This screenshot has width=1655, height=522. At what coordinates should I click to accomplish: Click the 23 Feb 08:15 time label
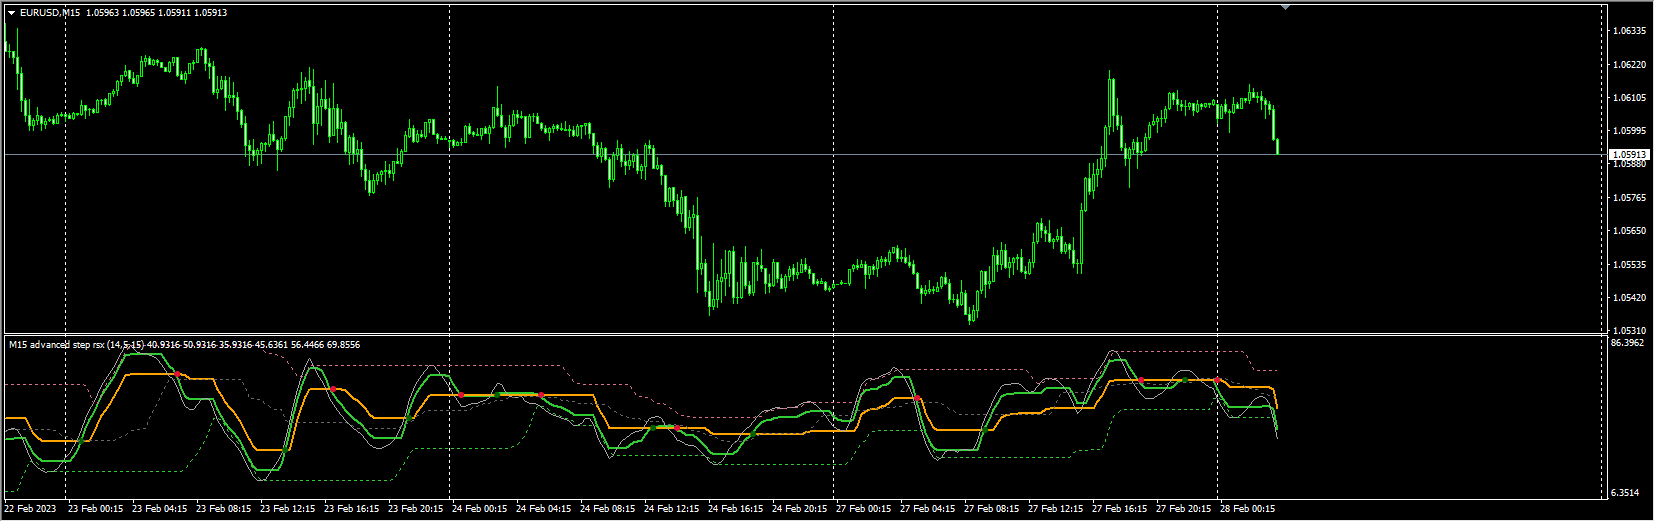(224, 509)
